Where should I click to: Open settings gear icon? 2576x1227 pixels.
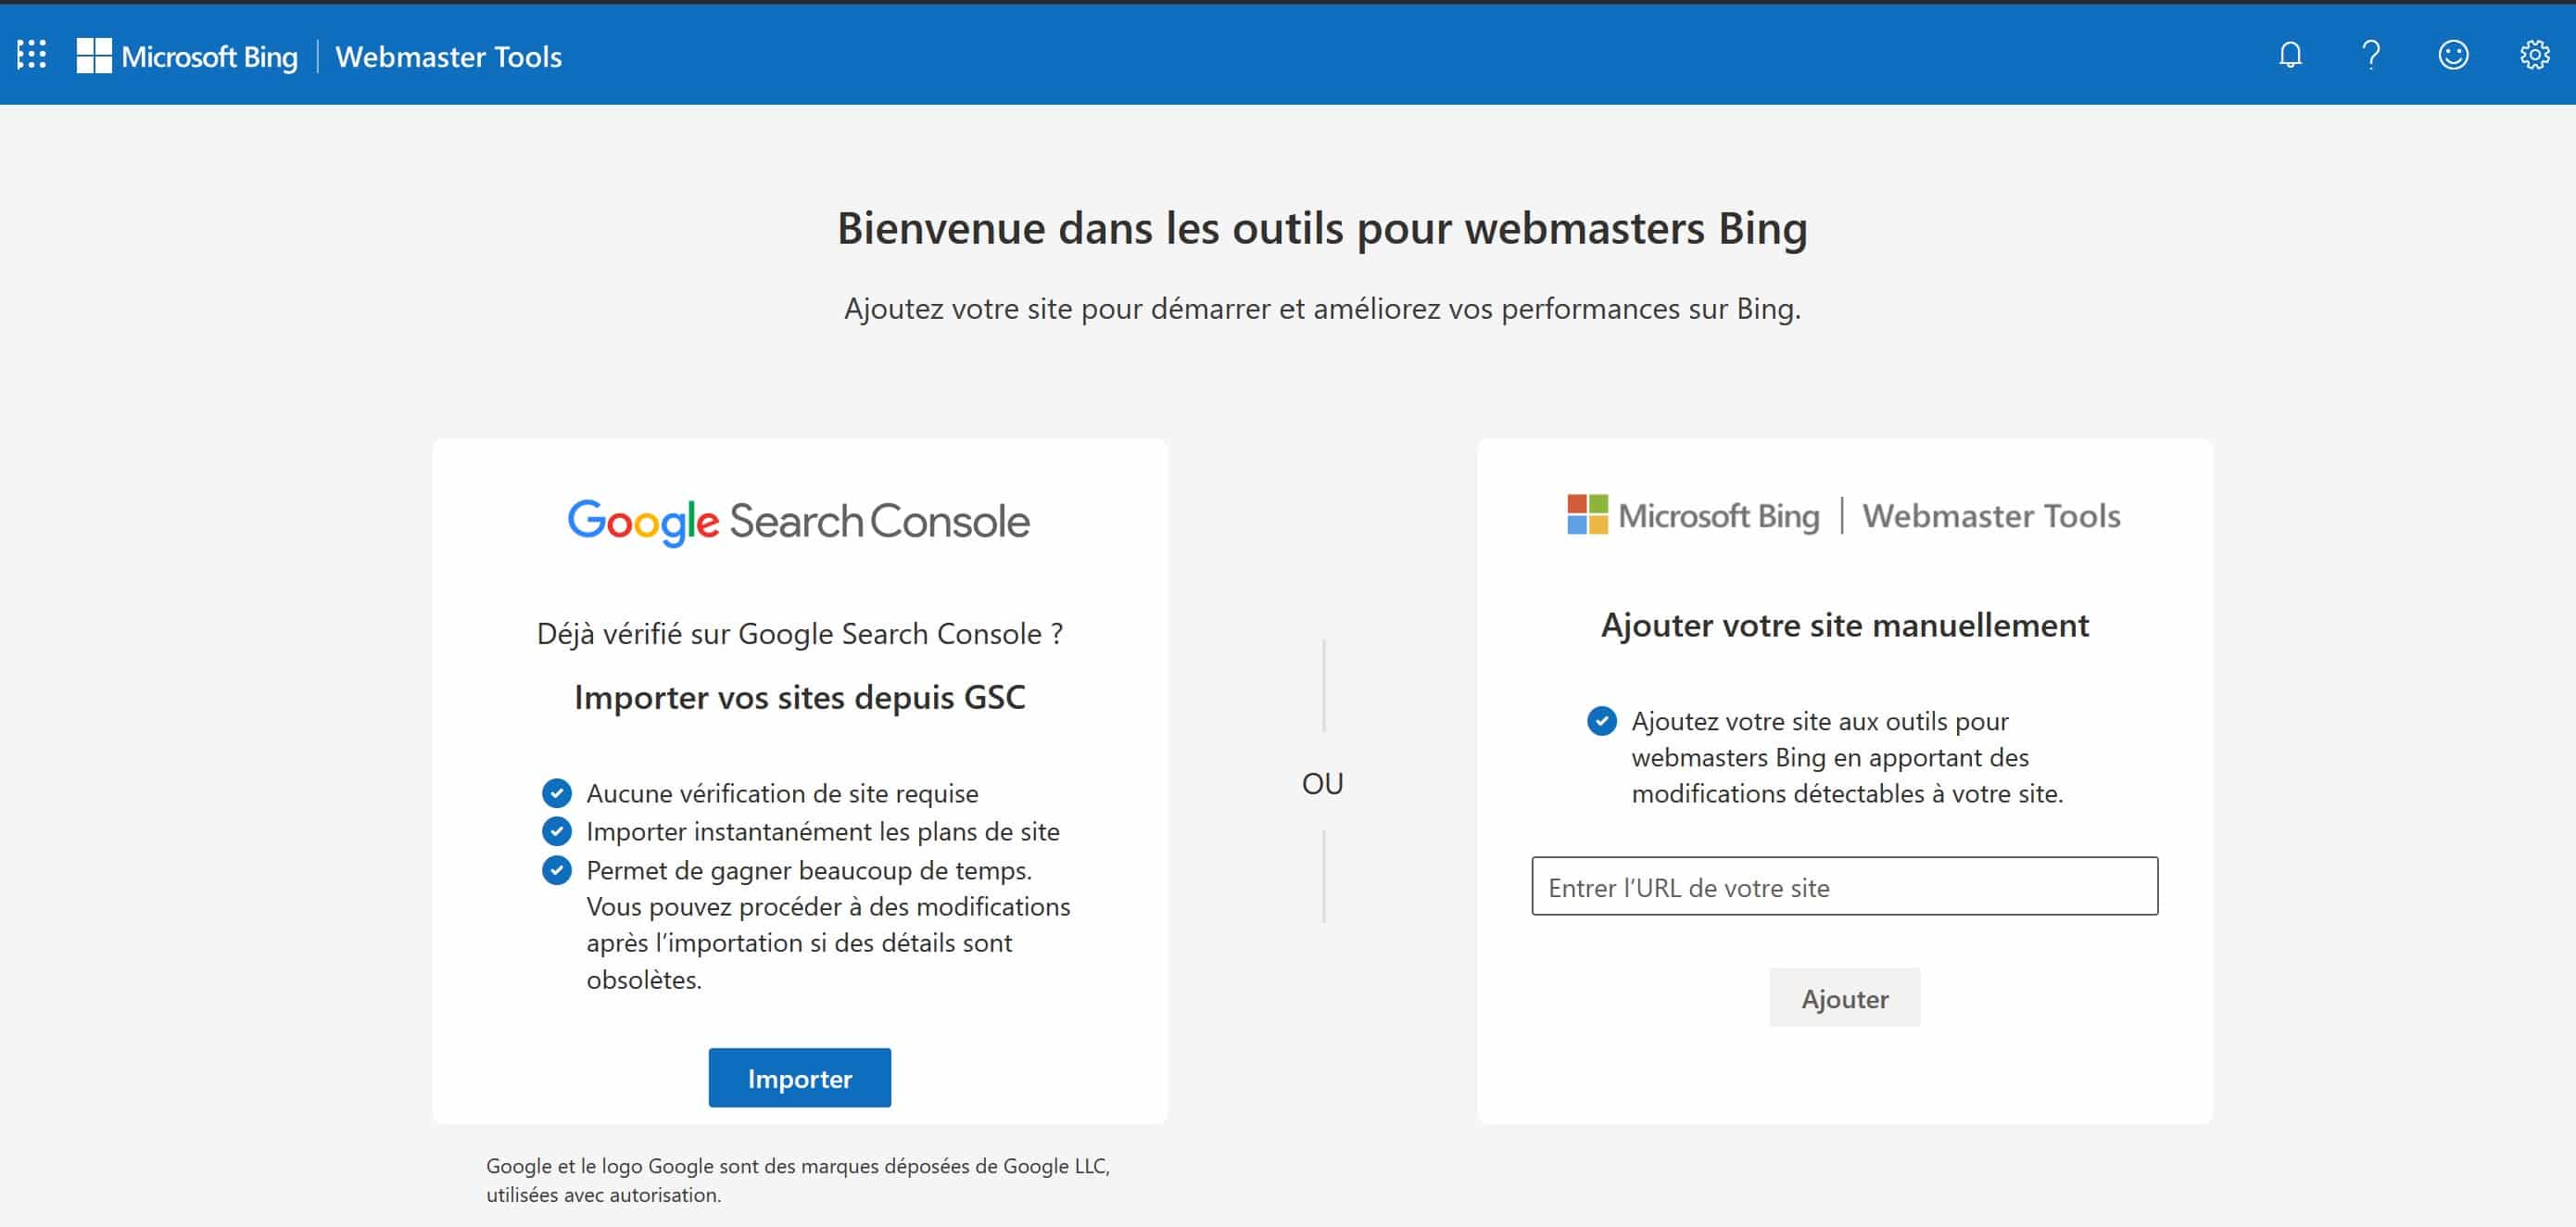[2534, 55]
